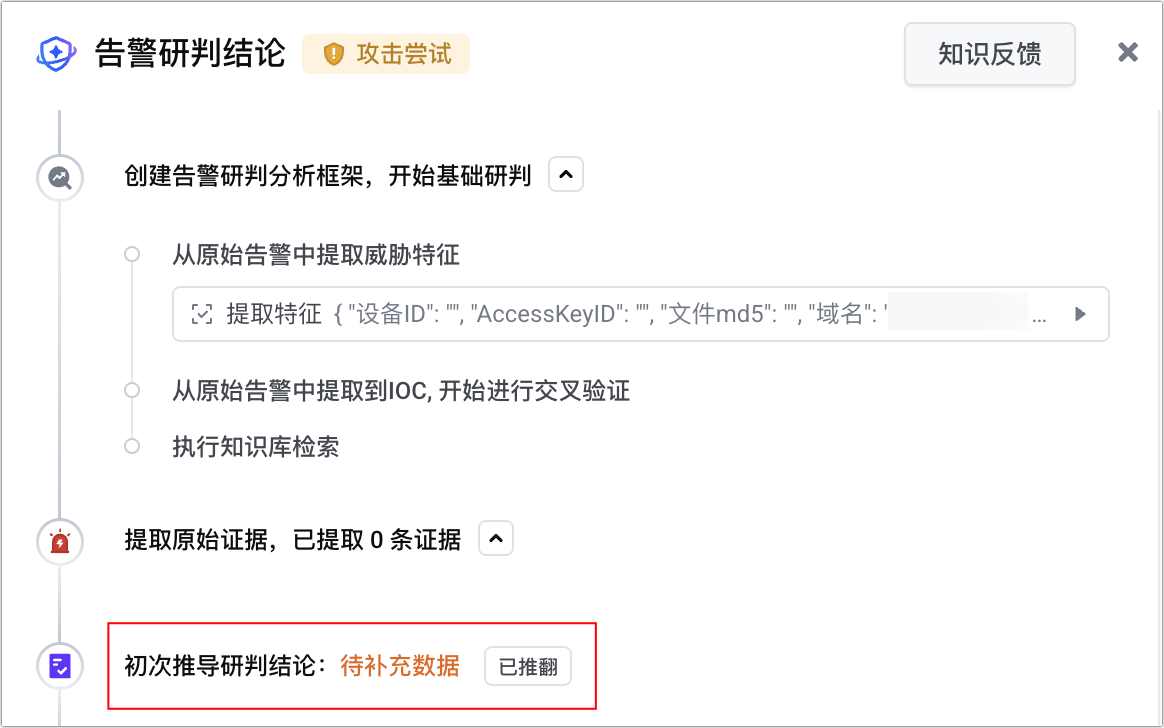Click the blue shield logo icon
The width and height of the screenshot is (1164, 728).
coord(56,53)
